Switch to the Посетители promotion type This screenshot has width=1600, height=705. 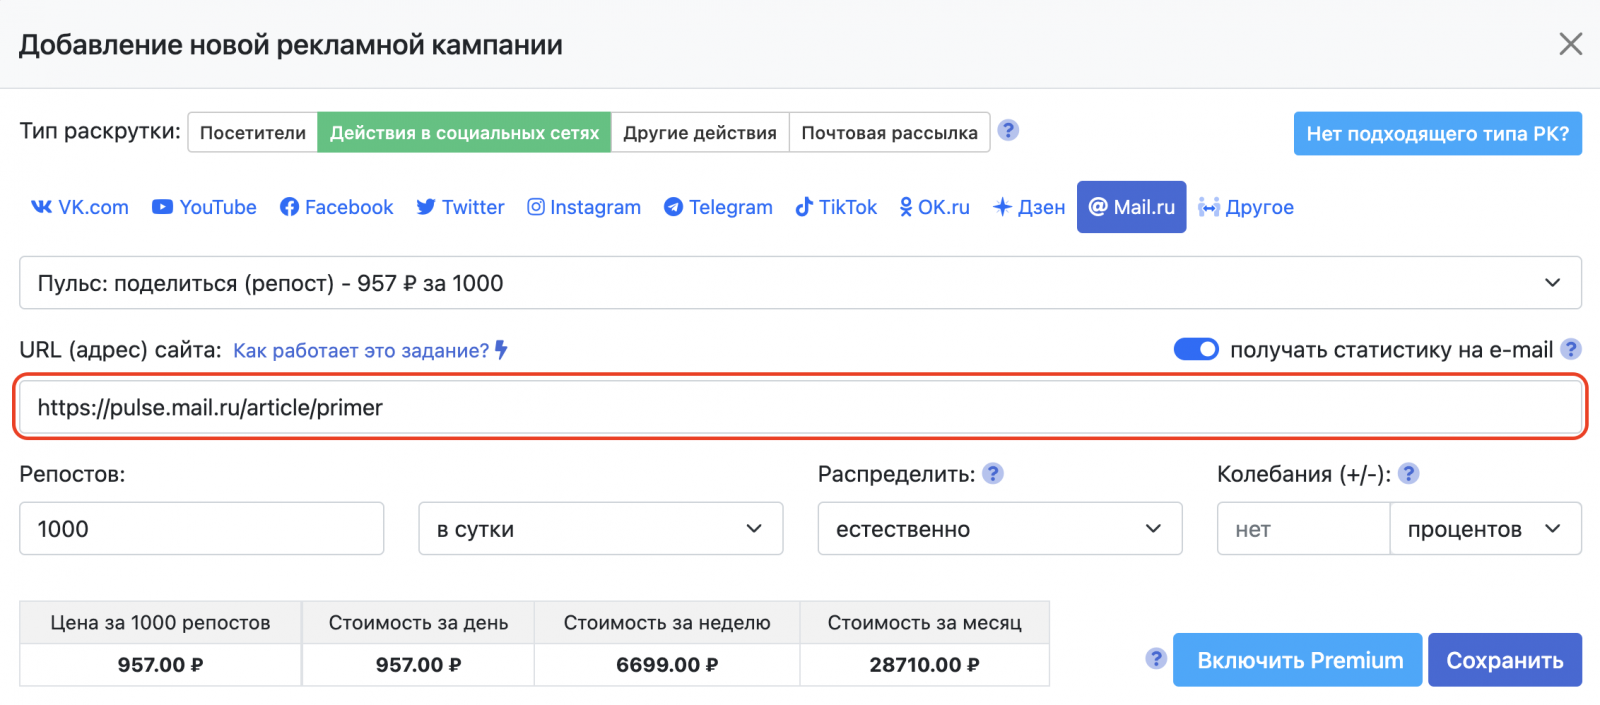coord(253,133)
